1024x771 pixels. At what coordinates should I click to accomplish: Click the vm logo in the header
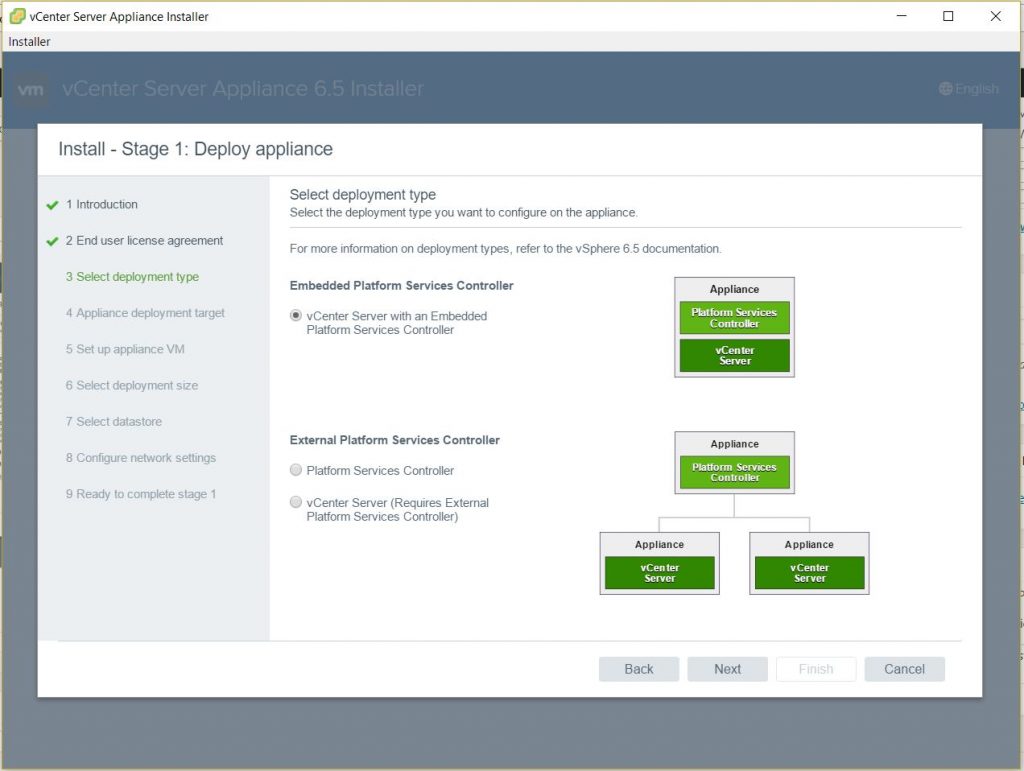31,89
